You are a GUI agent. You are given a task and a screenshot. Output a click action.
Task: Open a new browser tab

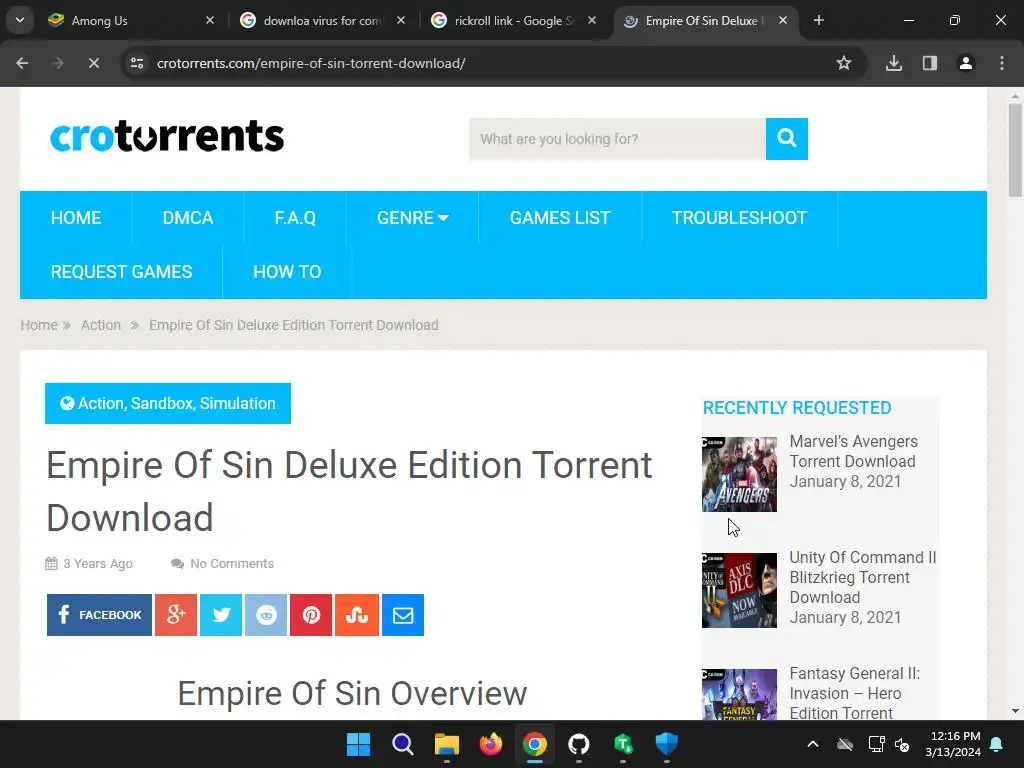tap(818, 20)
